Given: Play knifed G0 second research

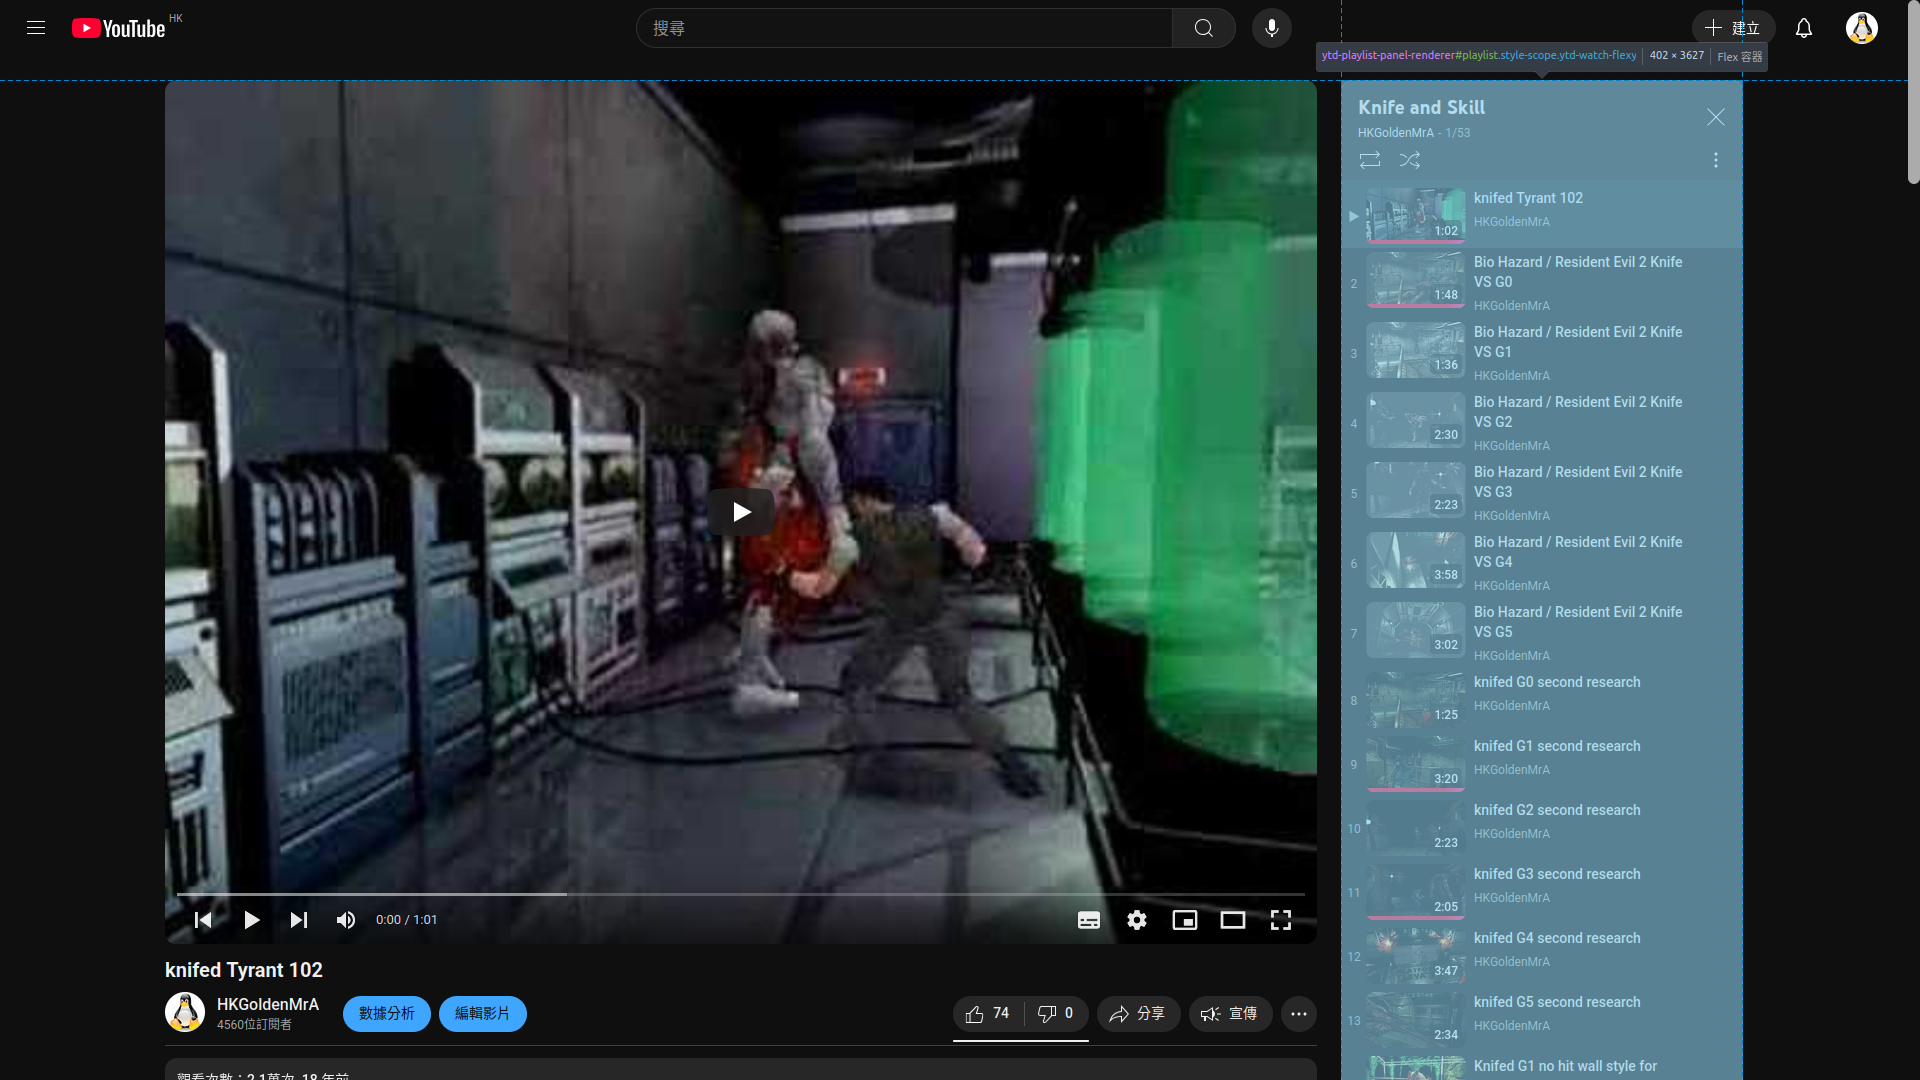Looking at the screenshot, I should click(x=1542, y=700).
